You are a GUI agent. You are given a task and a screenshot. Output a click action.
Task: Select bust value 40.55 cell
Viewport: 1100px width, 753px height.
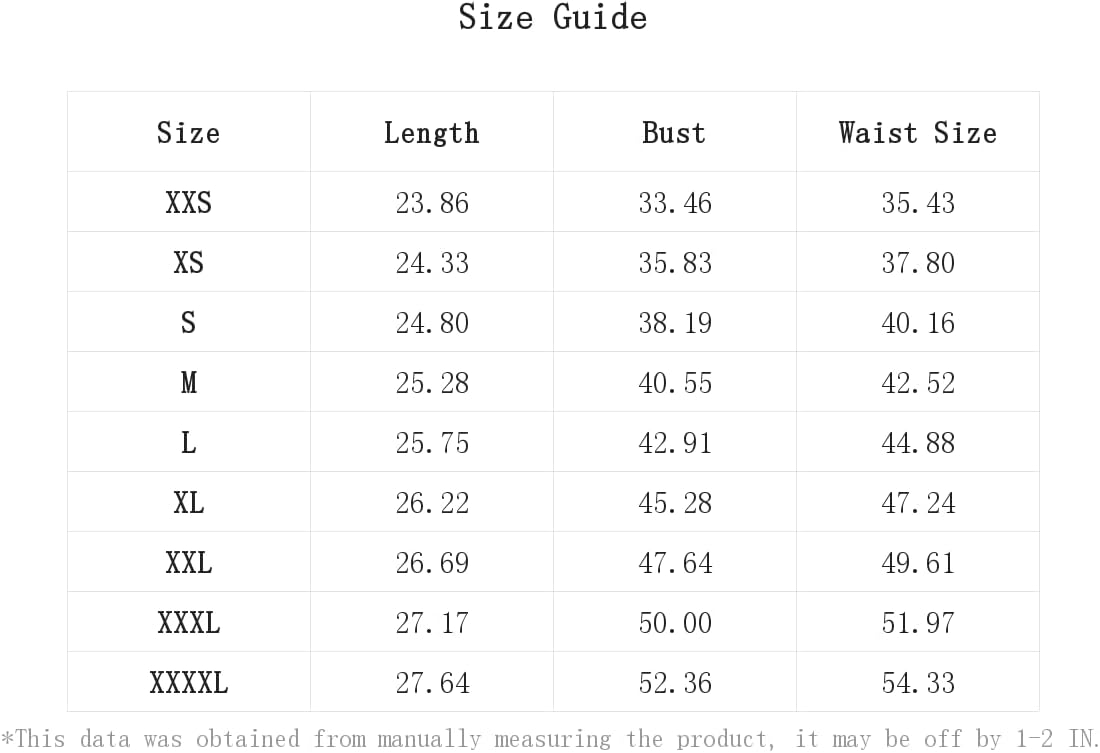coord(675,382)
